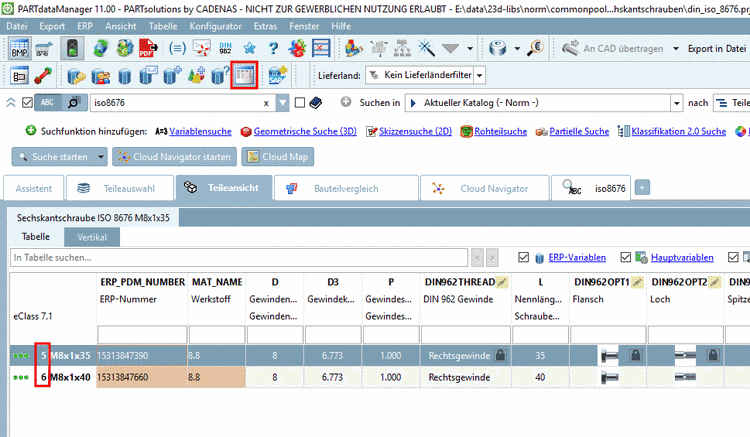This screenshot has height=437, width=750.
Task: Click the highlighted table window icon
Action: click(244, 76)
